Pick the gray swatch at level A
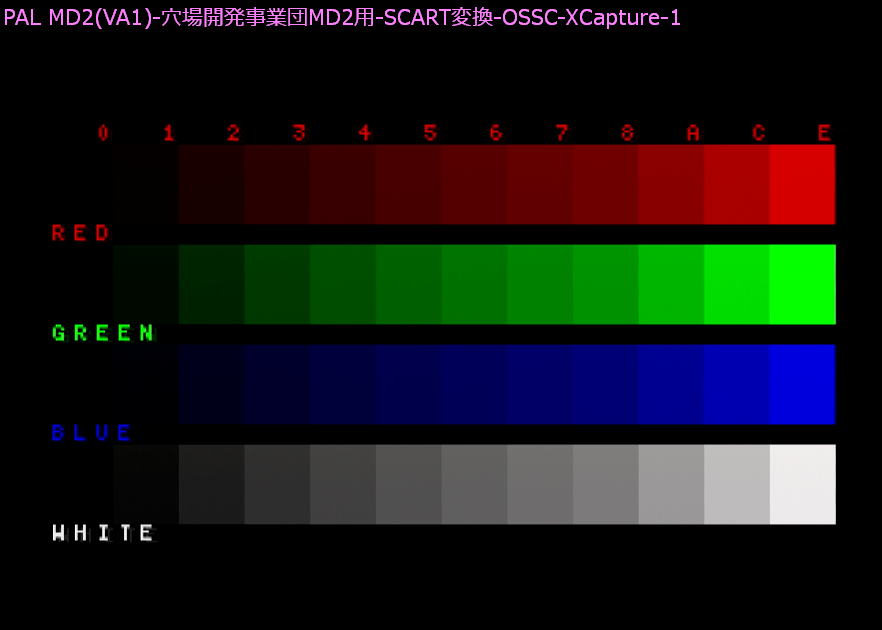 click(x=671, y=484)
